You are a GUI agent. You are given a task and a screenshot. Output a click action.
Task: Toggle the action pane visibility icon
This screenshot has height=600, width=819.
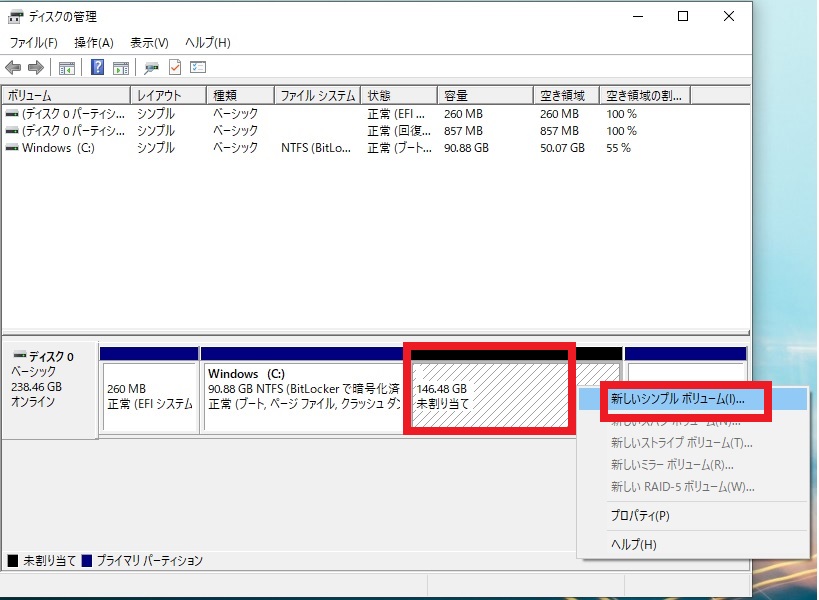pyautogui.click(x=120, y=67)
